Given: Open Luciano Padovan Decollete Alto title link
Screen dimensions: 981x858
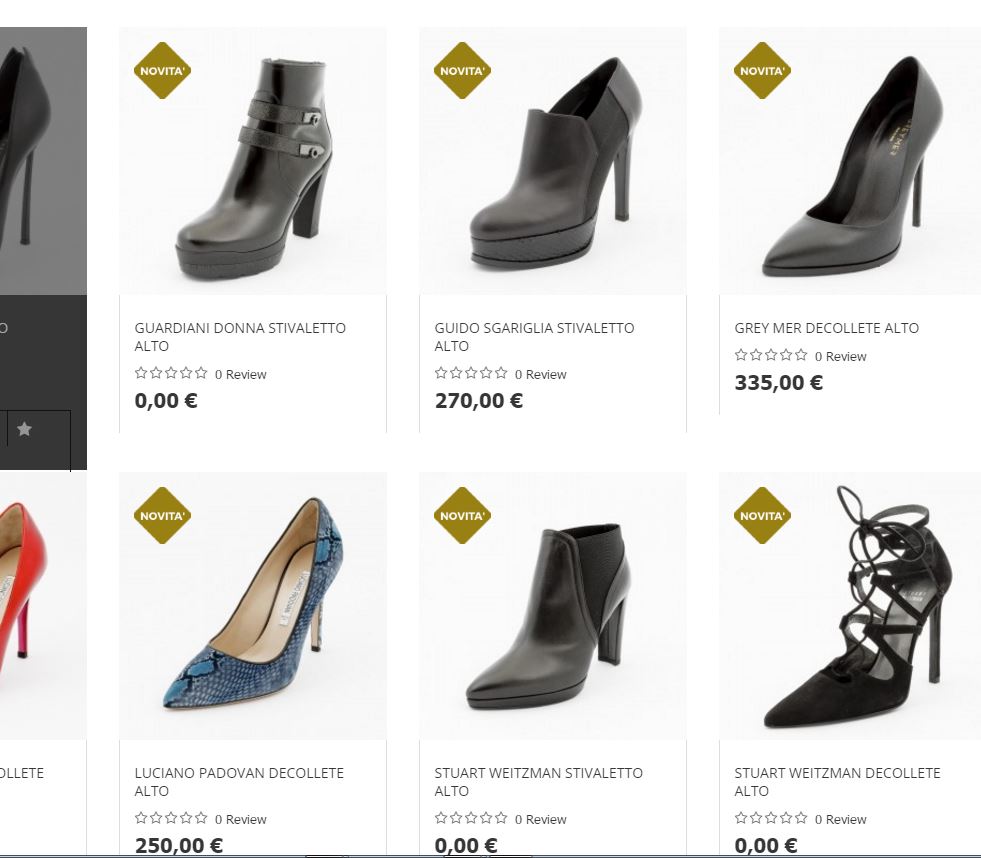Looking at the screenshot, I should [239, 781].
